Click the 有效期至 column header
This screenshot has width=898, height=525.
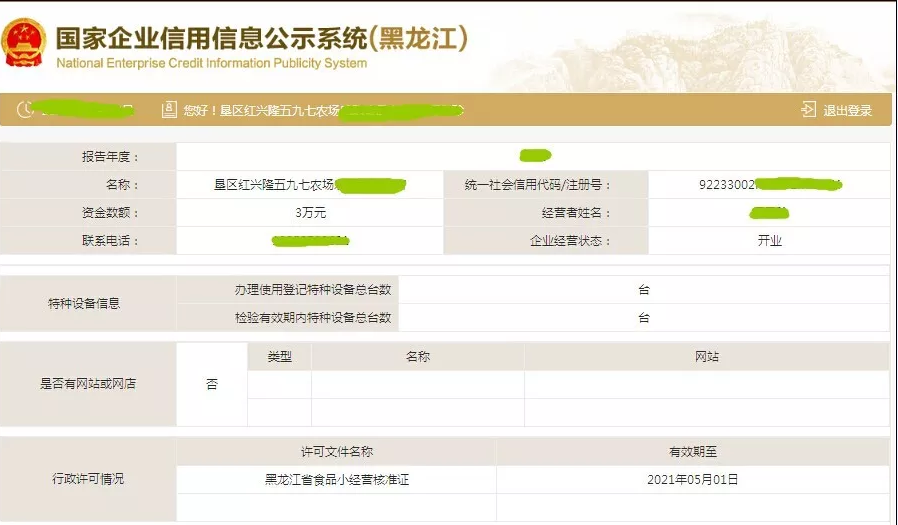click(693, 452)
